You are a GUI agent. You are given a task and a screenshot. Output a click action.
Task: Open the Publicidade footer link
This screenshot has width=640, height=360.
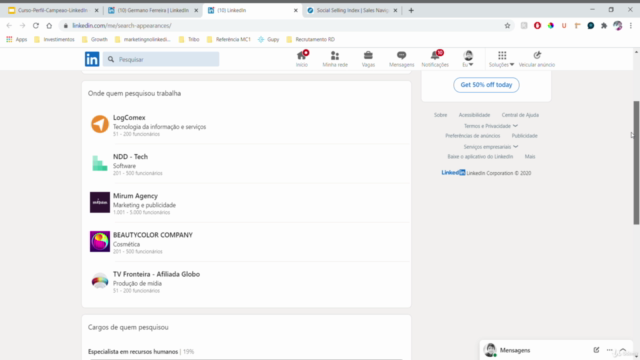tap(524, 136)
